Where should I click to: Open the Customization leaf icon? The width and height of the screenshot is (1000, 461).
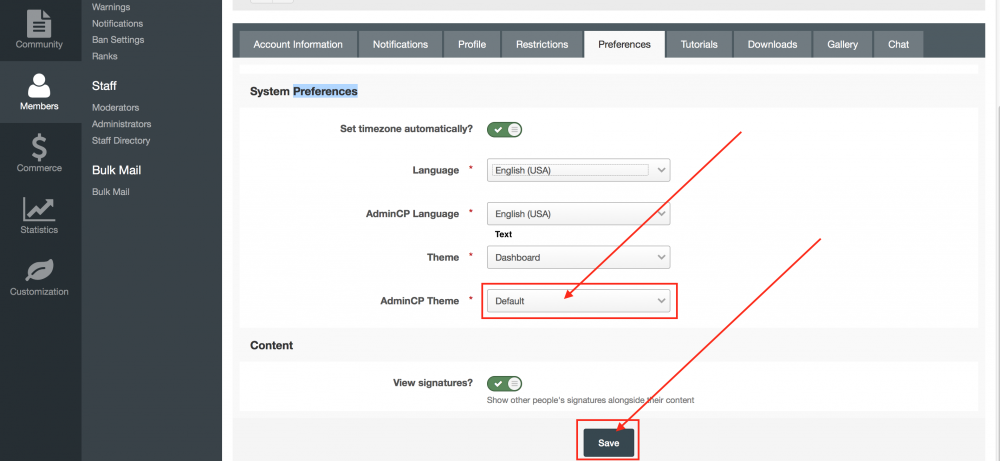pos(39,276)
